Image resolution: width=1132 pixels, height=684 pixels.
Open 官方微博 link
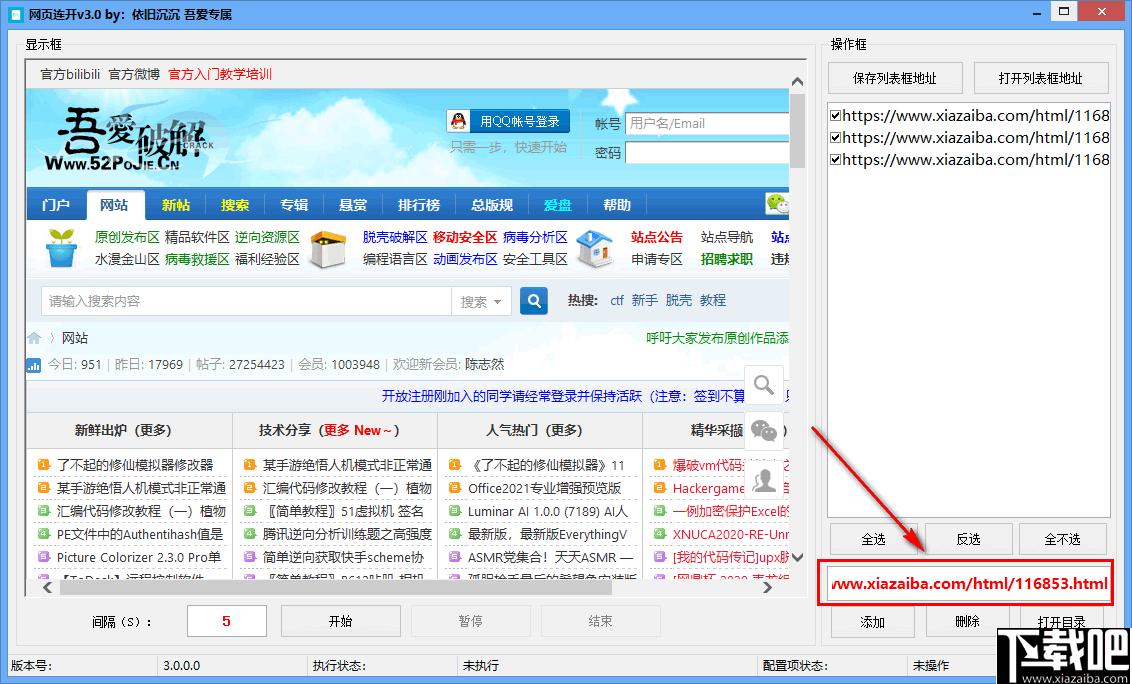134,74
